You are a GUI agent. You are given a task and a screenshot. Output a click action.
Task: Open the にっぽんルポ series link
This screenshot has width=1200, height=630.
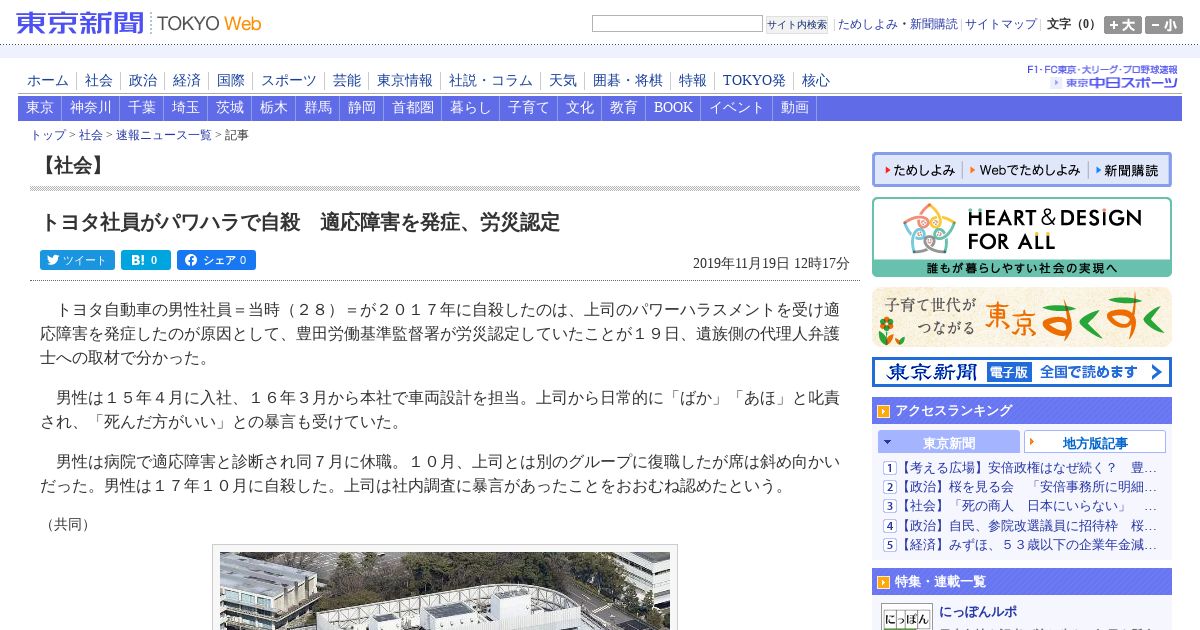(x=978, y=612)
